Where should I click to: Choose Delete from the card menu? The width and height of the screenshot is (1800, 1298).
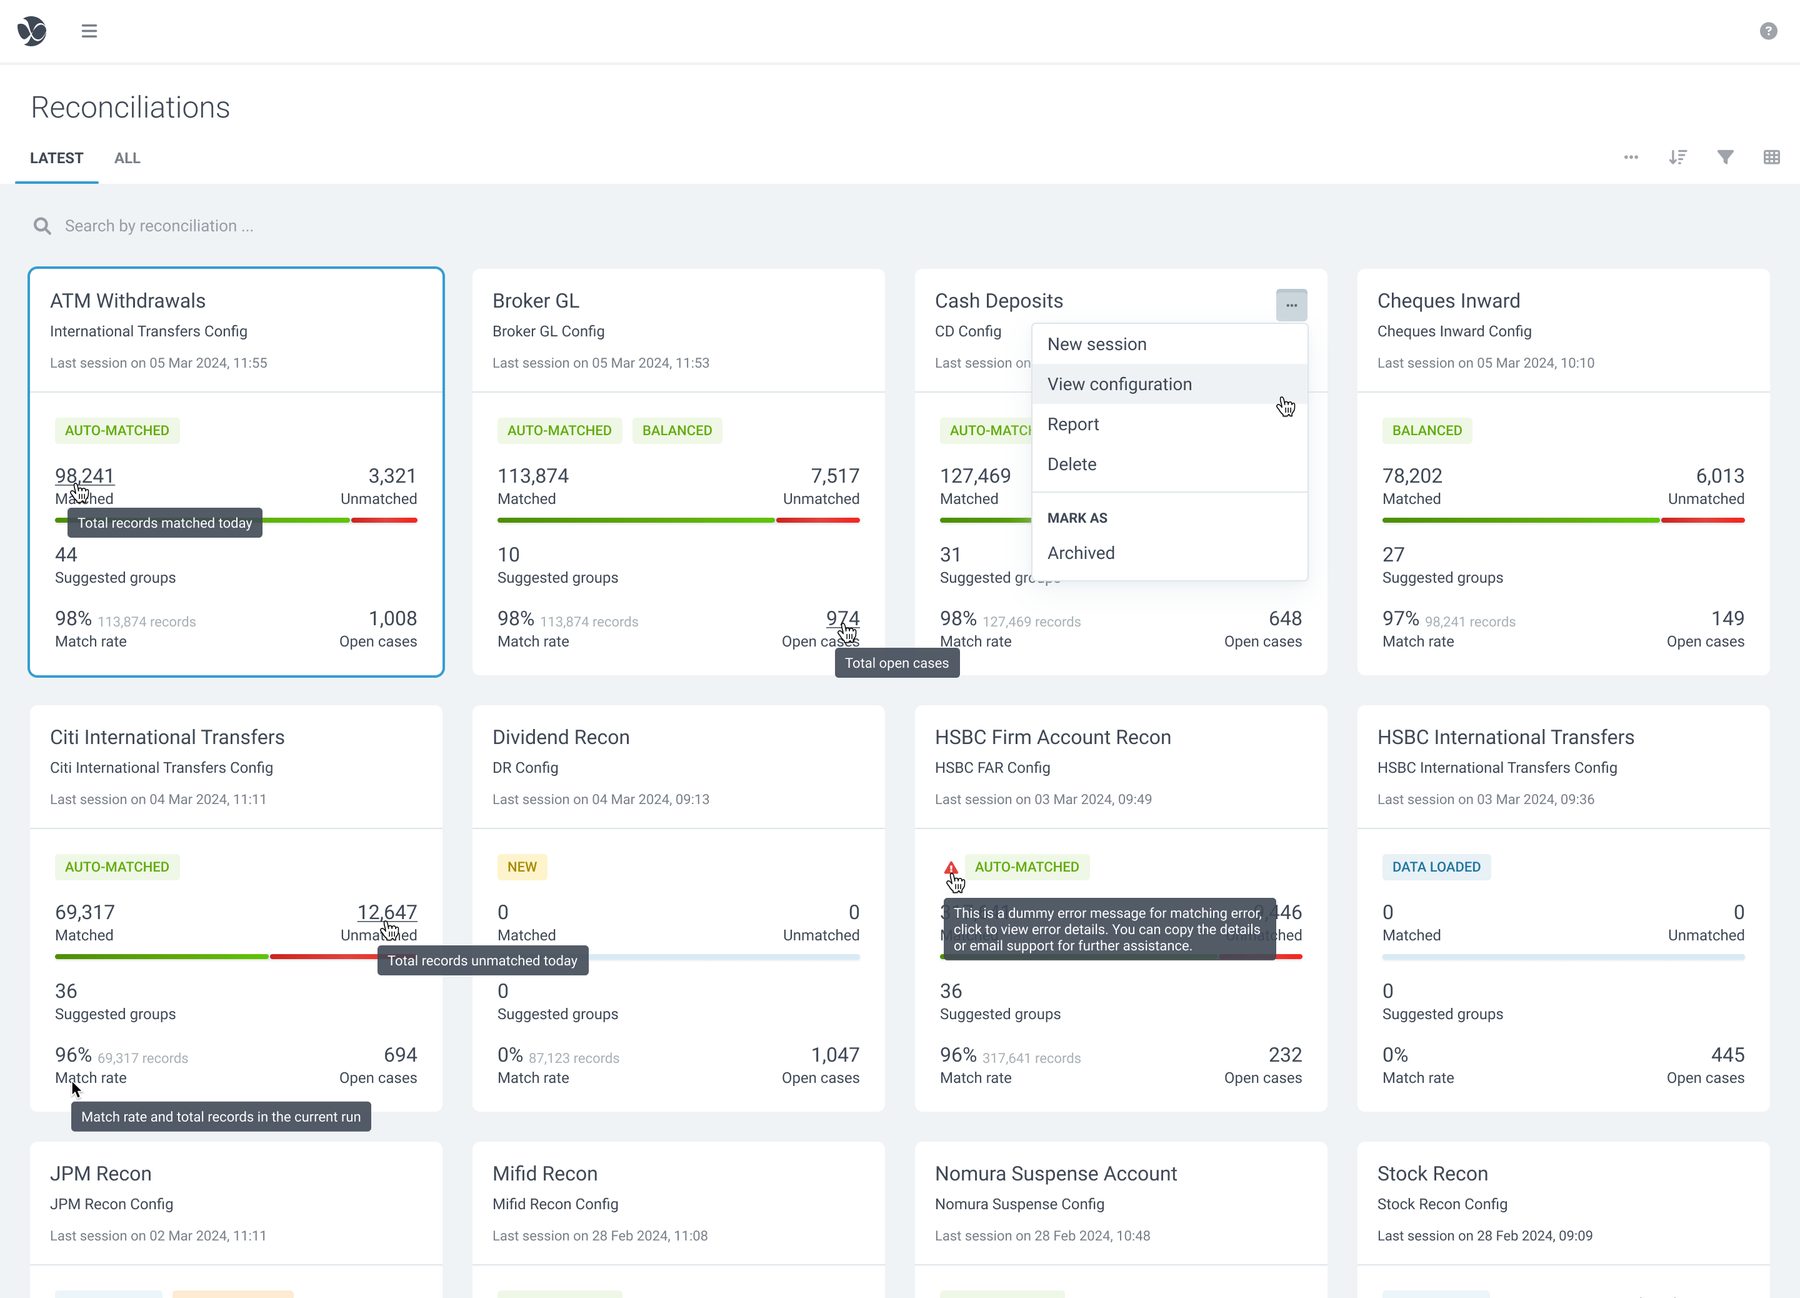(1169, 464)
